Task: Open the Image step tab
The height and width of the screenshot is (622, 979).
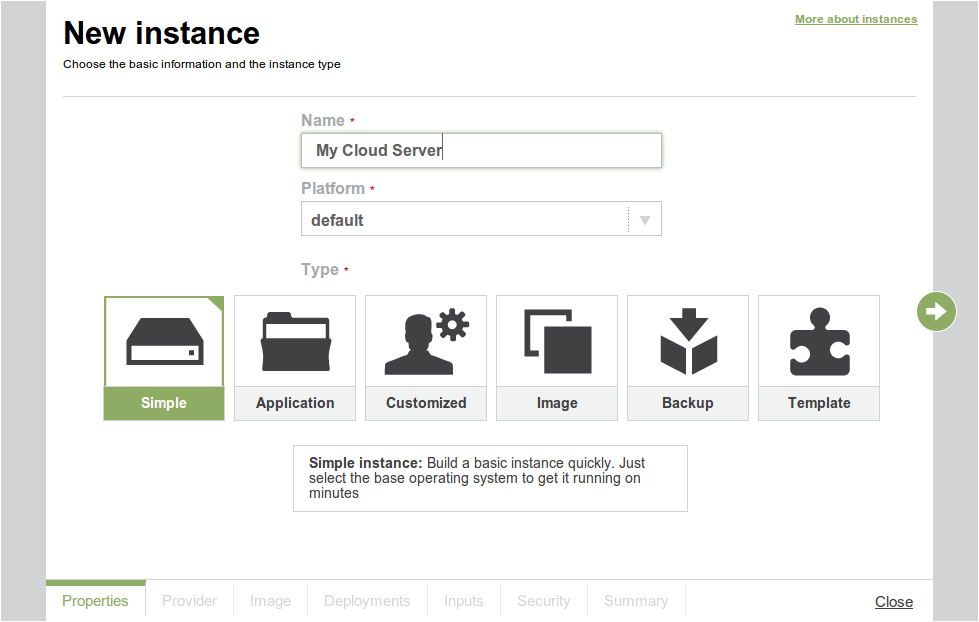Action: (x=270, y=601)
